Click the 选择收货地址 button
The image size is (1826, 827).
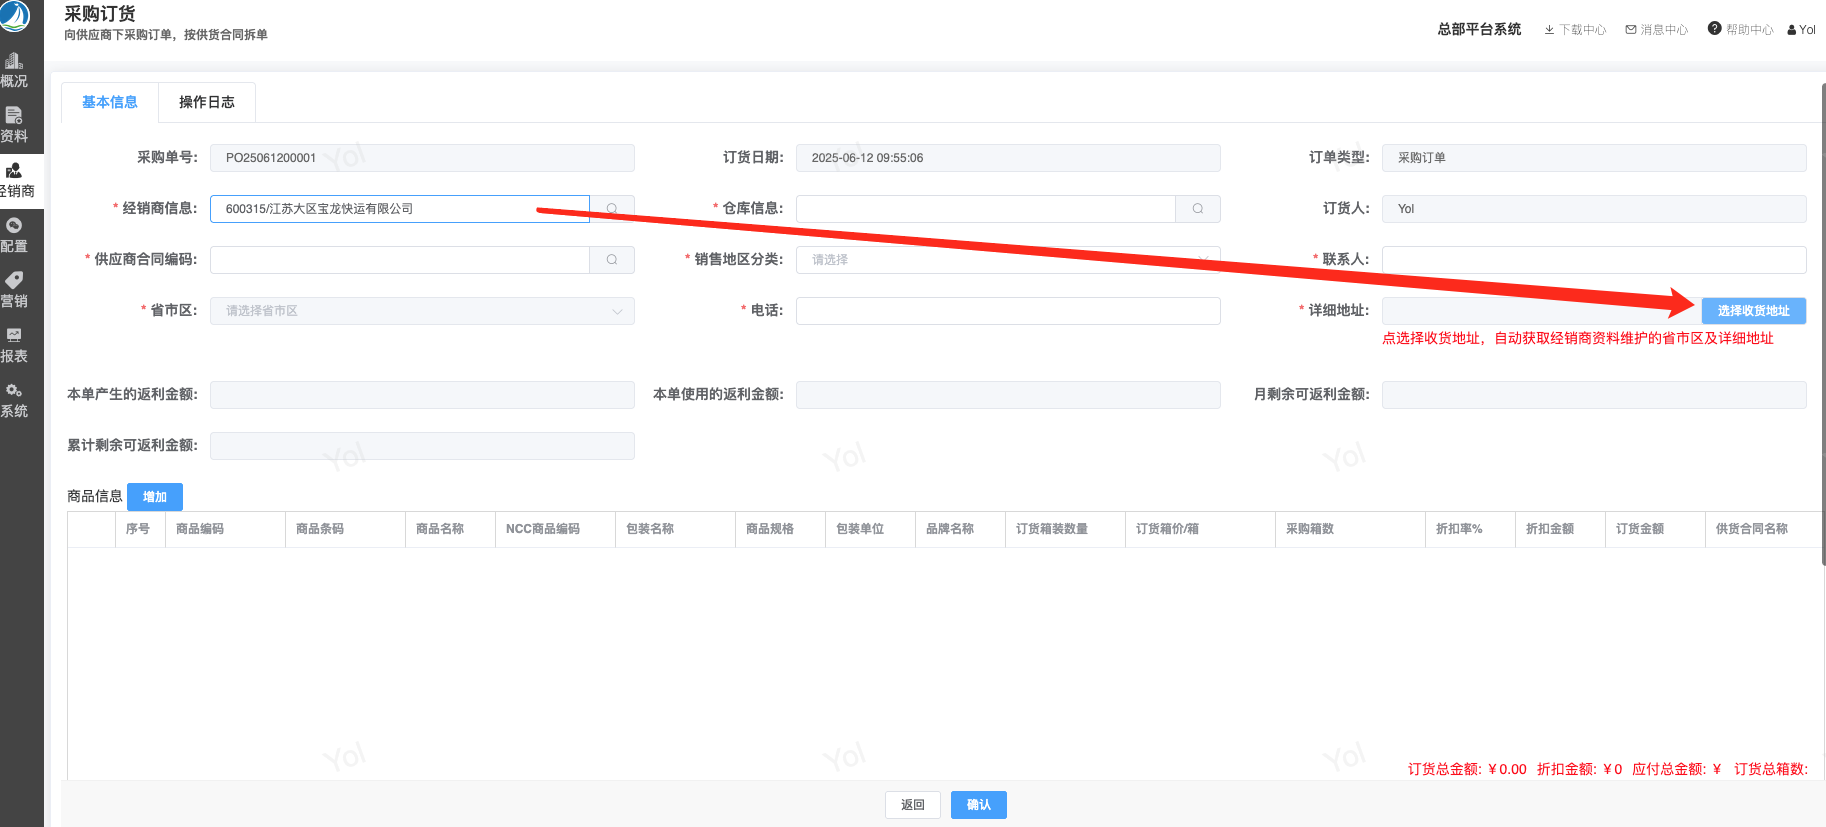[x=1754, y=311]
